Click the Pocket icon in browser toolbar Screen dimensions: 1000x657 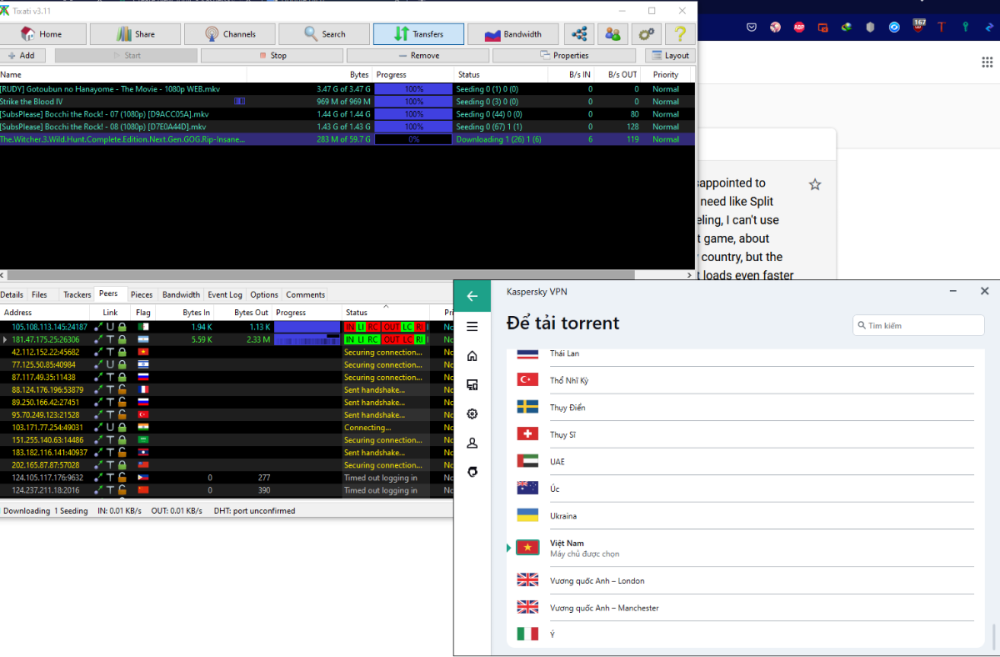coord(751,27)
